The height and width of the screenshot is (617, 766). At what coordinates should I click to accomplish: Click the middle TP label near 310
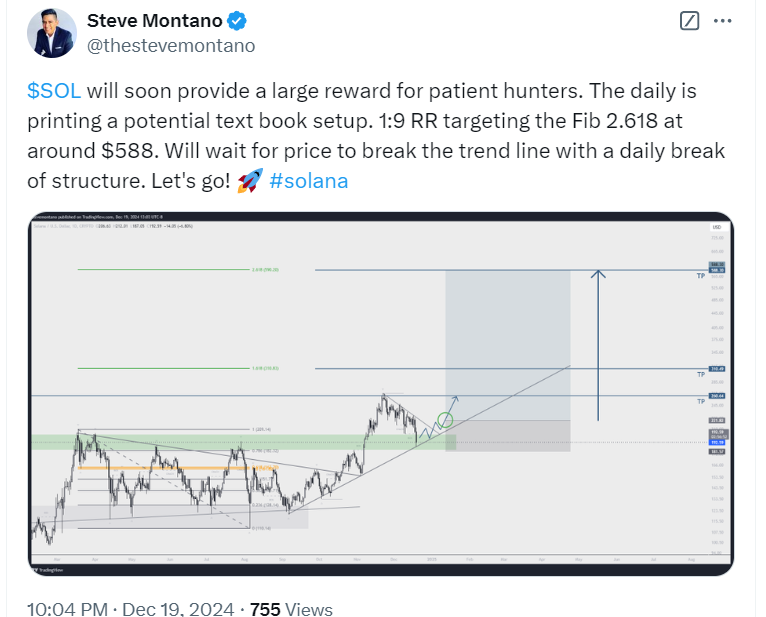tap(701, 375)
